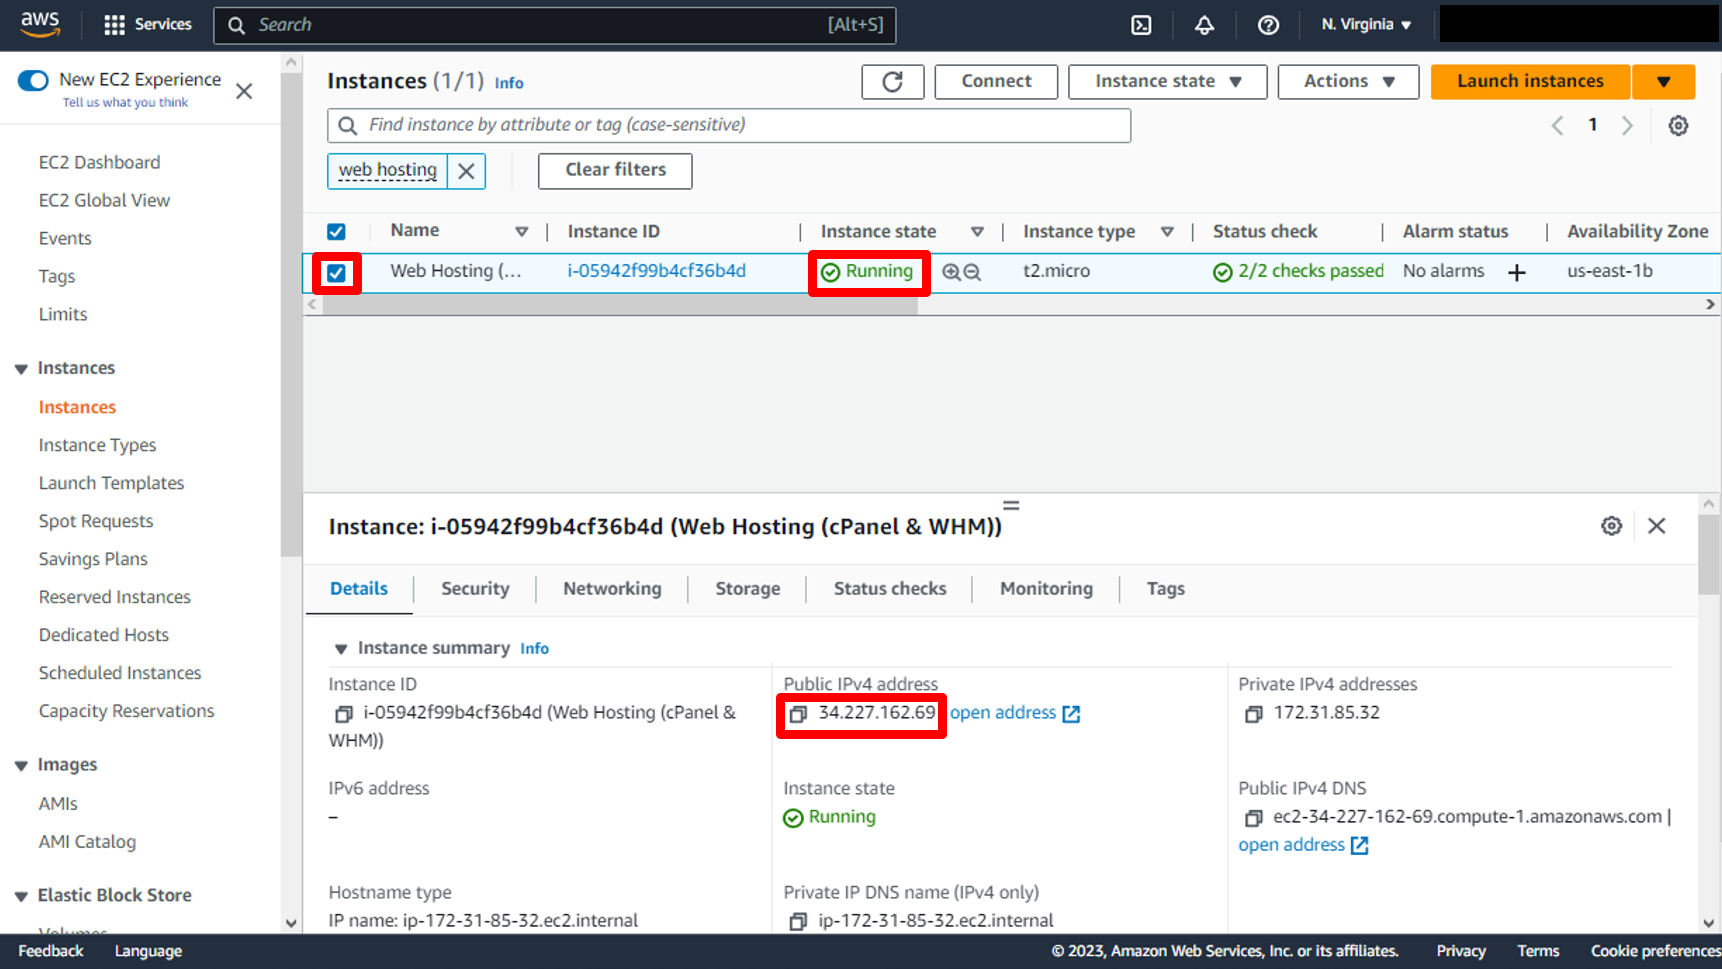The image size is (1722, 969).
Task: Sort by Instance type column arrow
Action: 1167,232
